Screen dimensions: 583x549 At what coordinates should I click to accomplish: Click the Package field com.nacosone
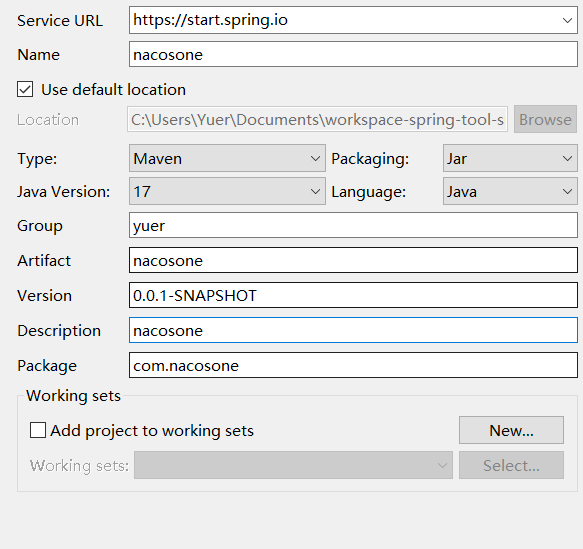coord(353,365)
